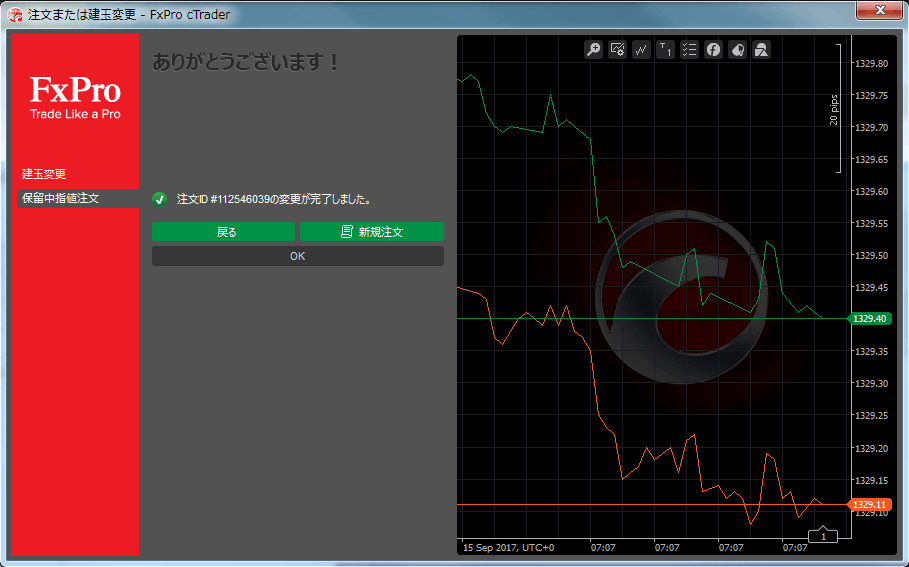Open the drawing shapes objects icon
909x567 pixels.
pos(761,50)
